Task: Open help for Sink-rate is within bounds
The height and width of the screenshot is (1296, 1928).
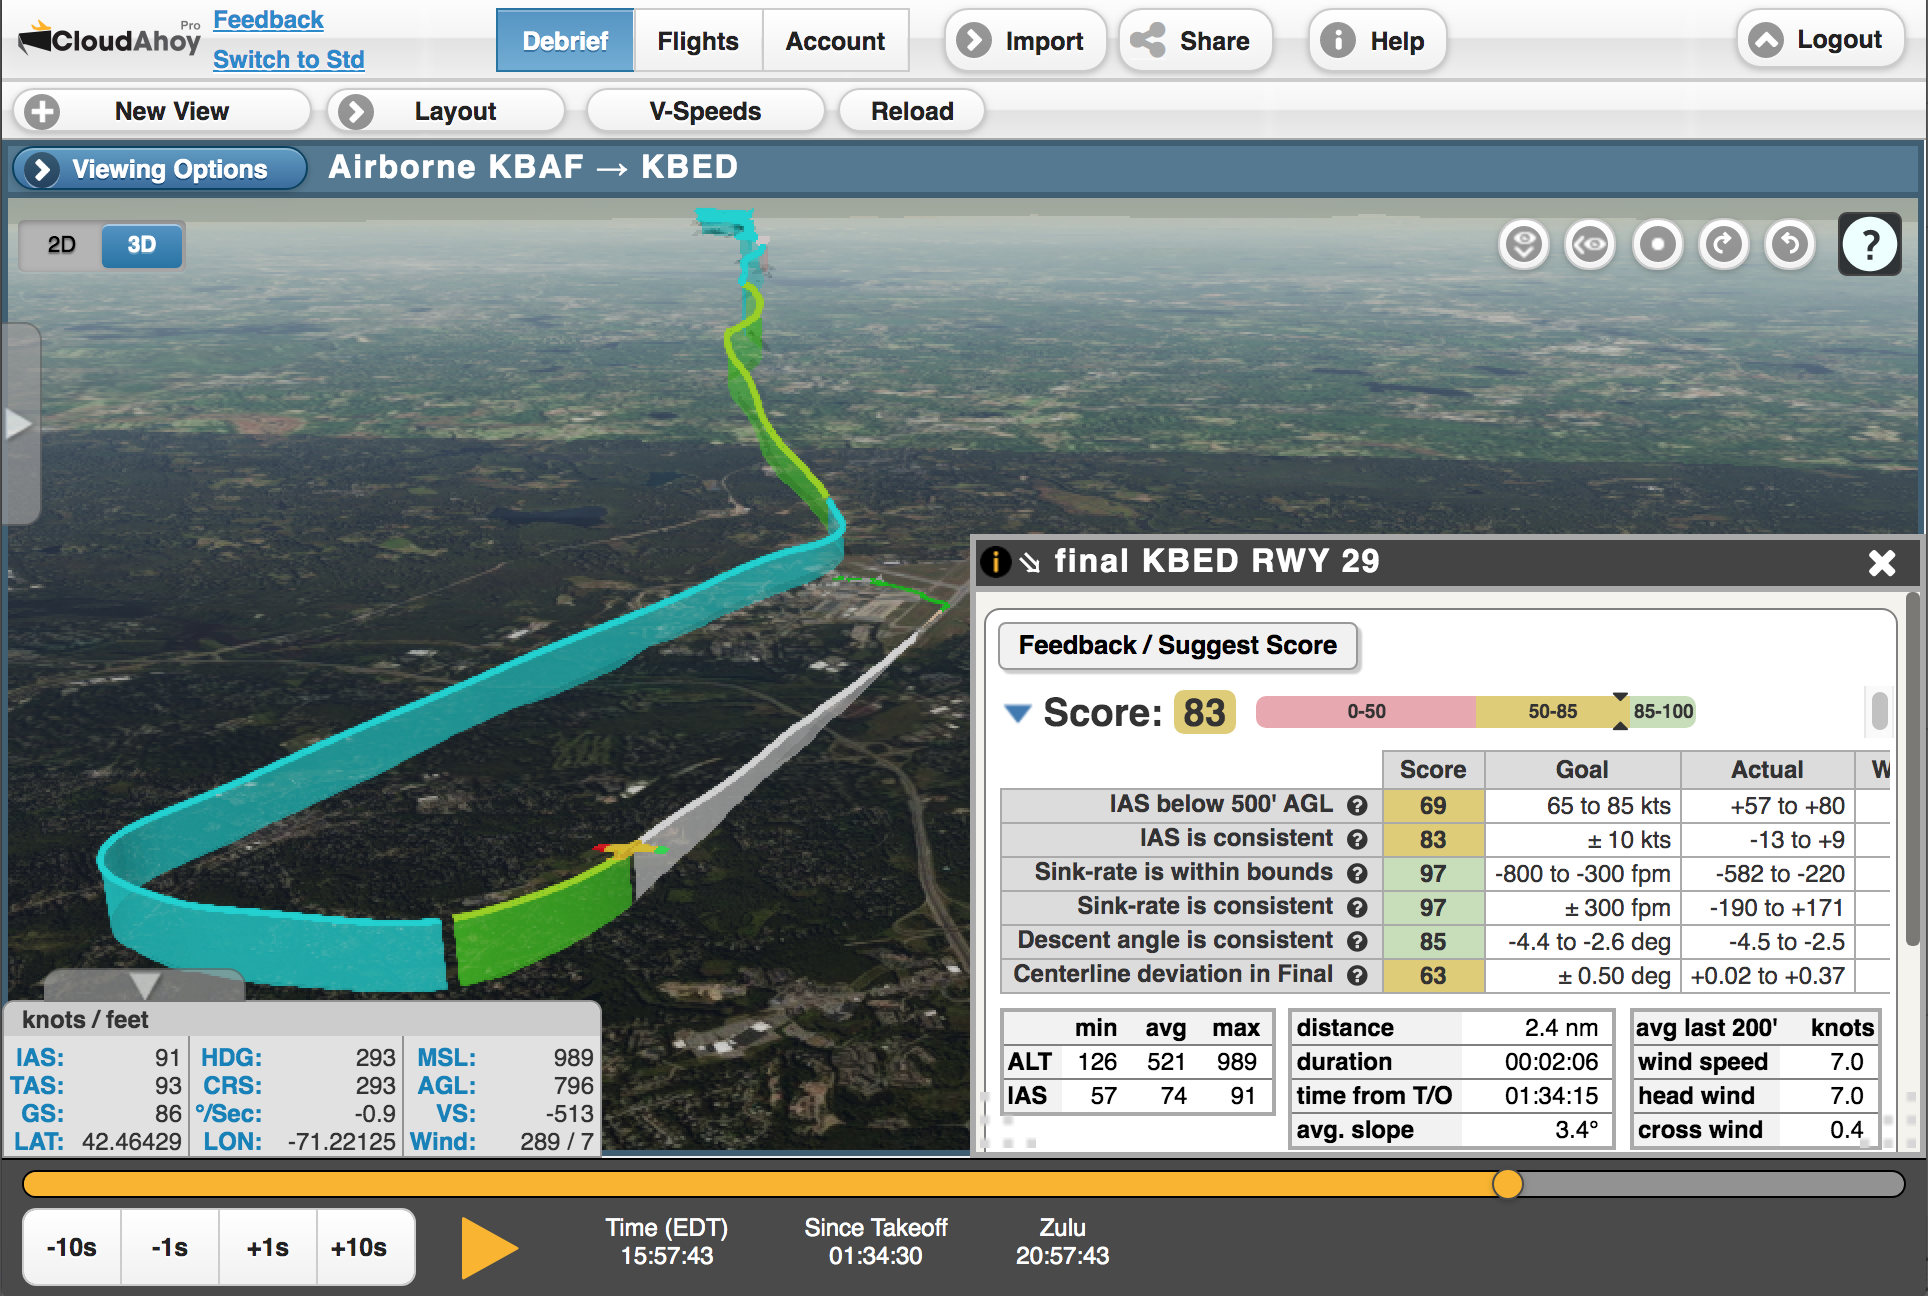Action: (x=1357, y=873)
